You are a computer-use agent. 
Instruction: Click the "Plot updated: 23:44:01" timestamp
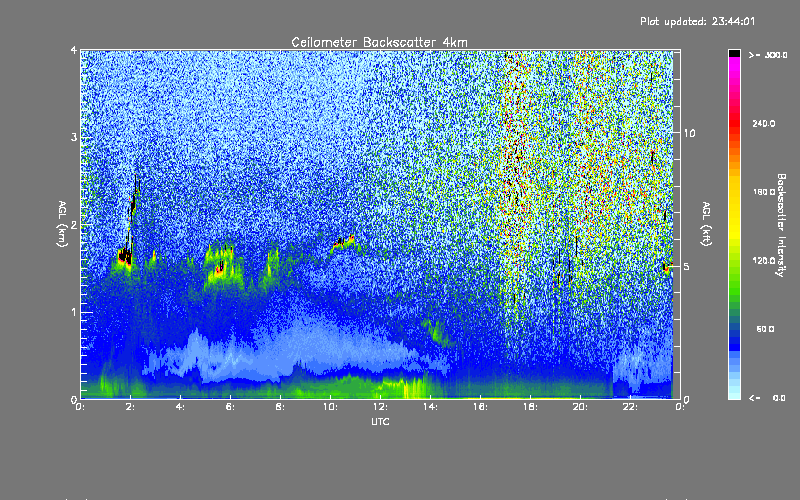(x=697, y=21)
